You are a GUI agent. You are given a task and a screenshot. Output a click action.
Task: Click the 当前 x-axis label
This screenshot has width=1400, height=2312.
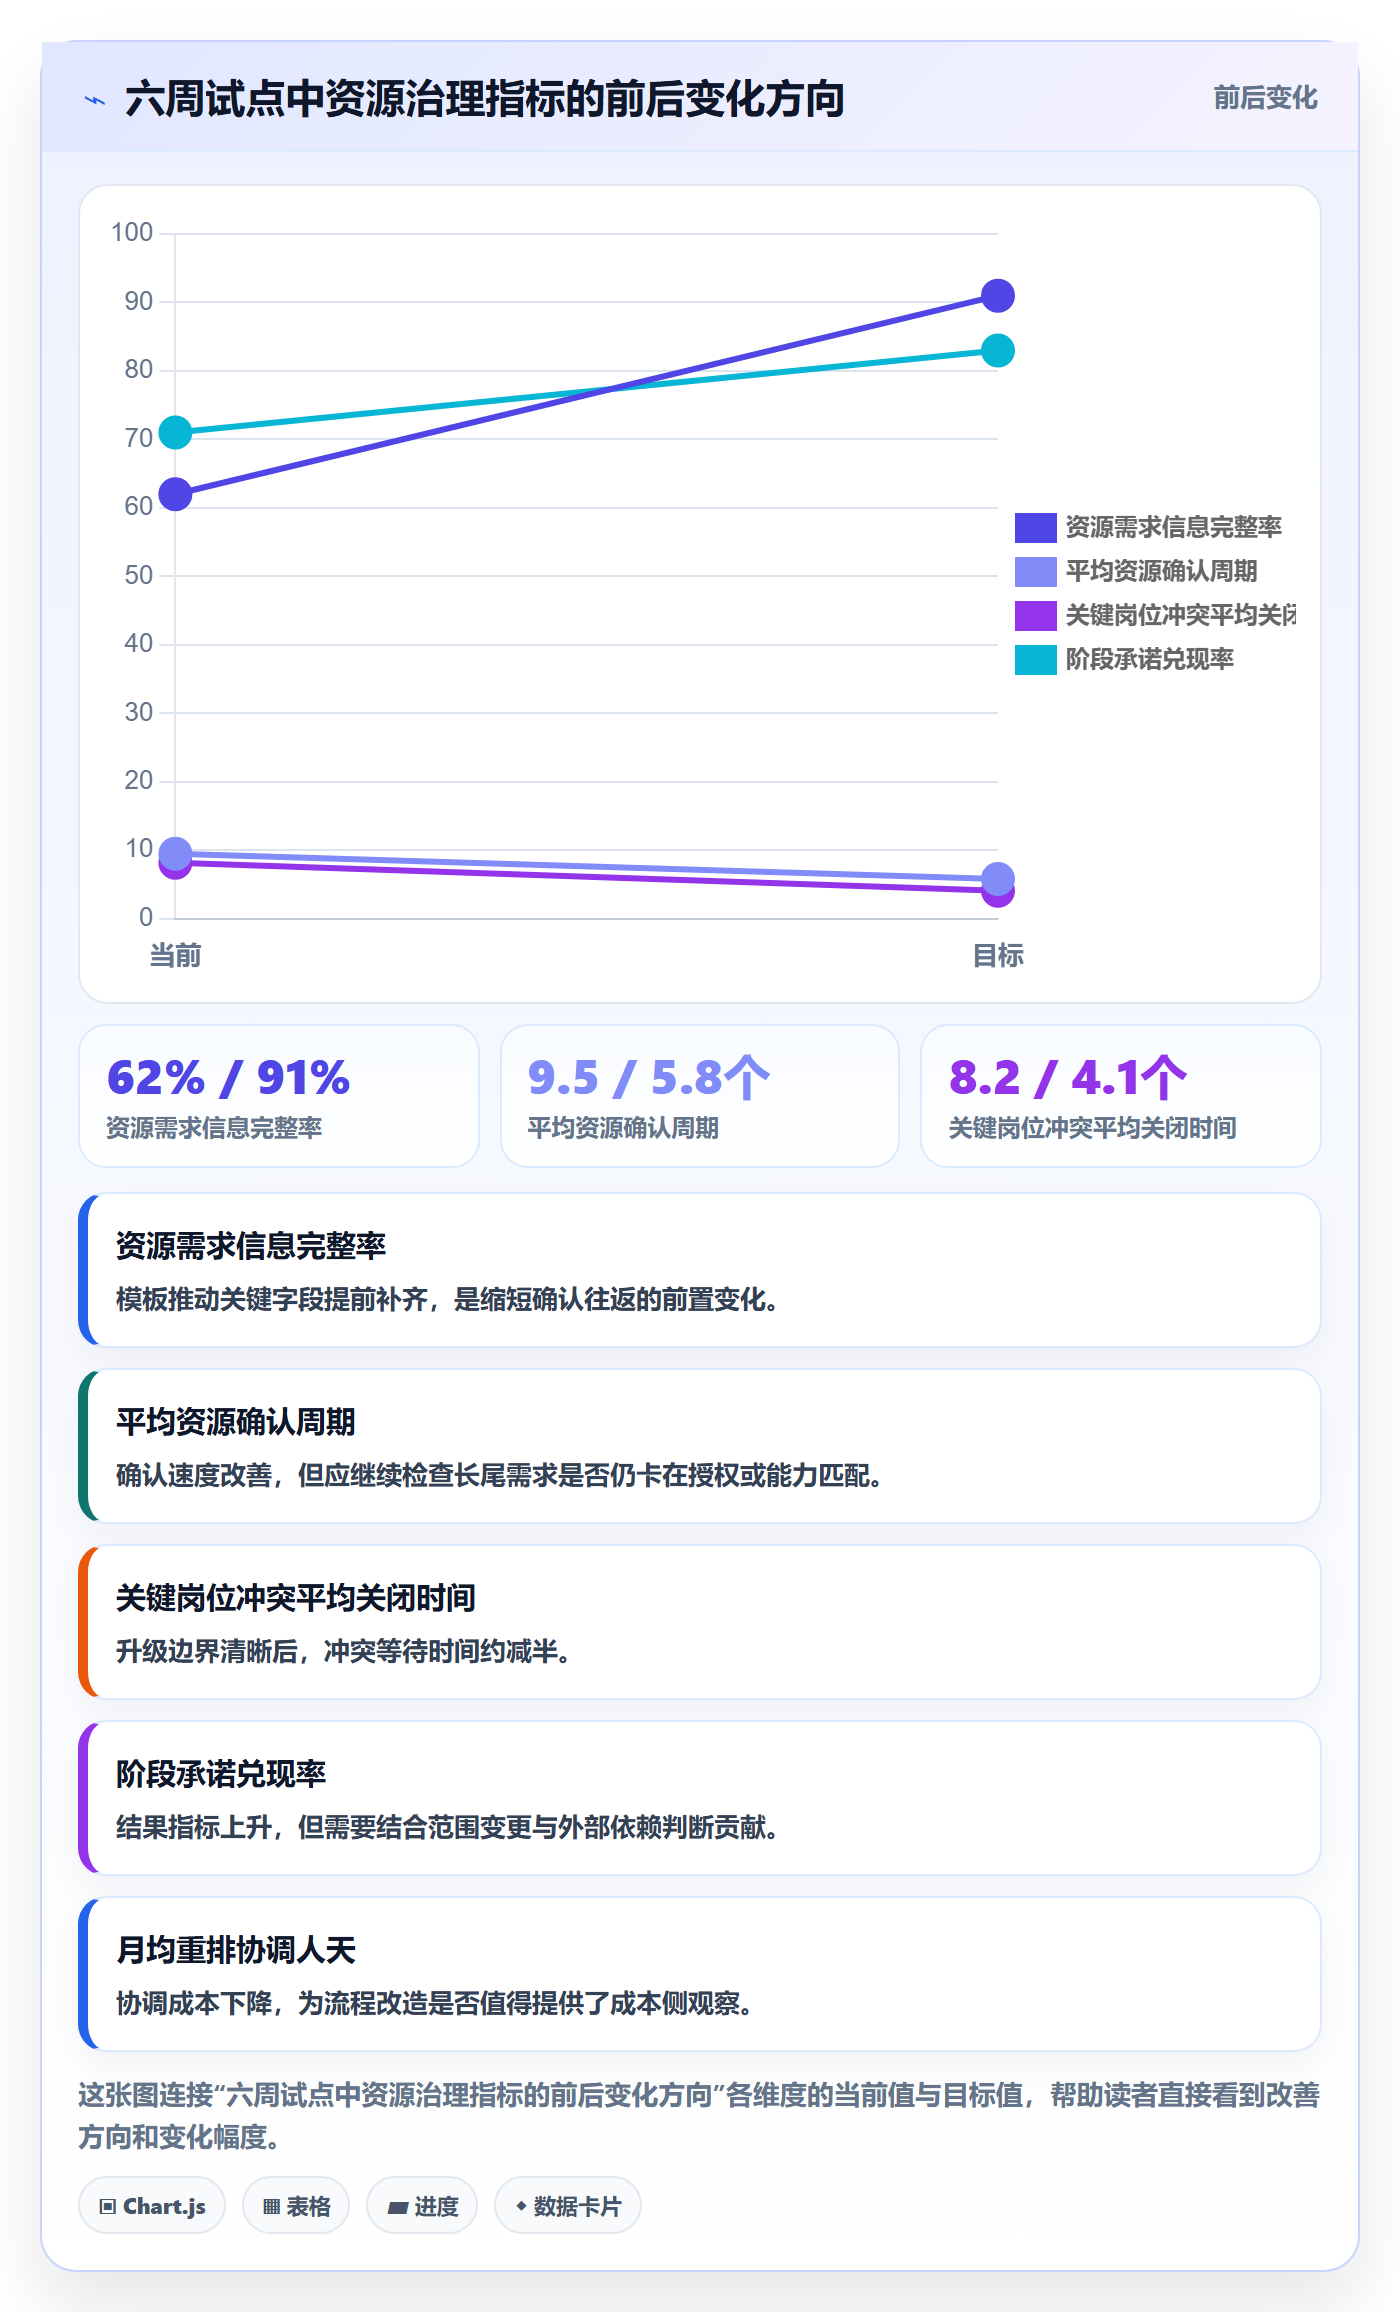pyautogui.click(x=175, y=956)
